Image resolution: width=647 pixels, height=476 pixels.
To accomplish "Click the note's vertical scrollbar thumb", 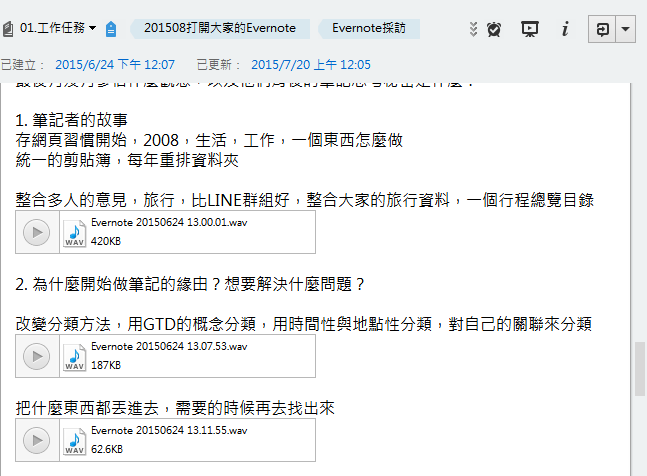I will pos(640,369).
